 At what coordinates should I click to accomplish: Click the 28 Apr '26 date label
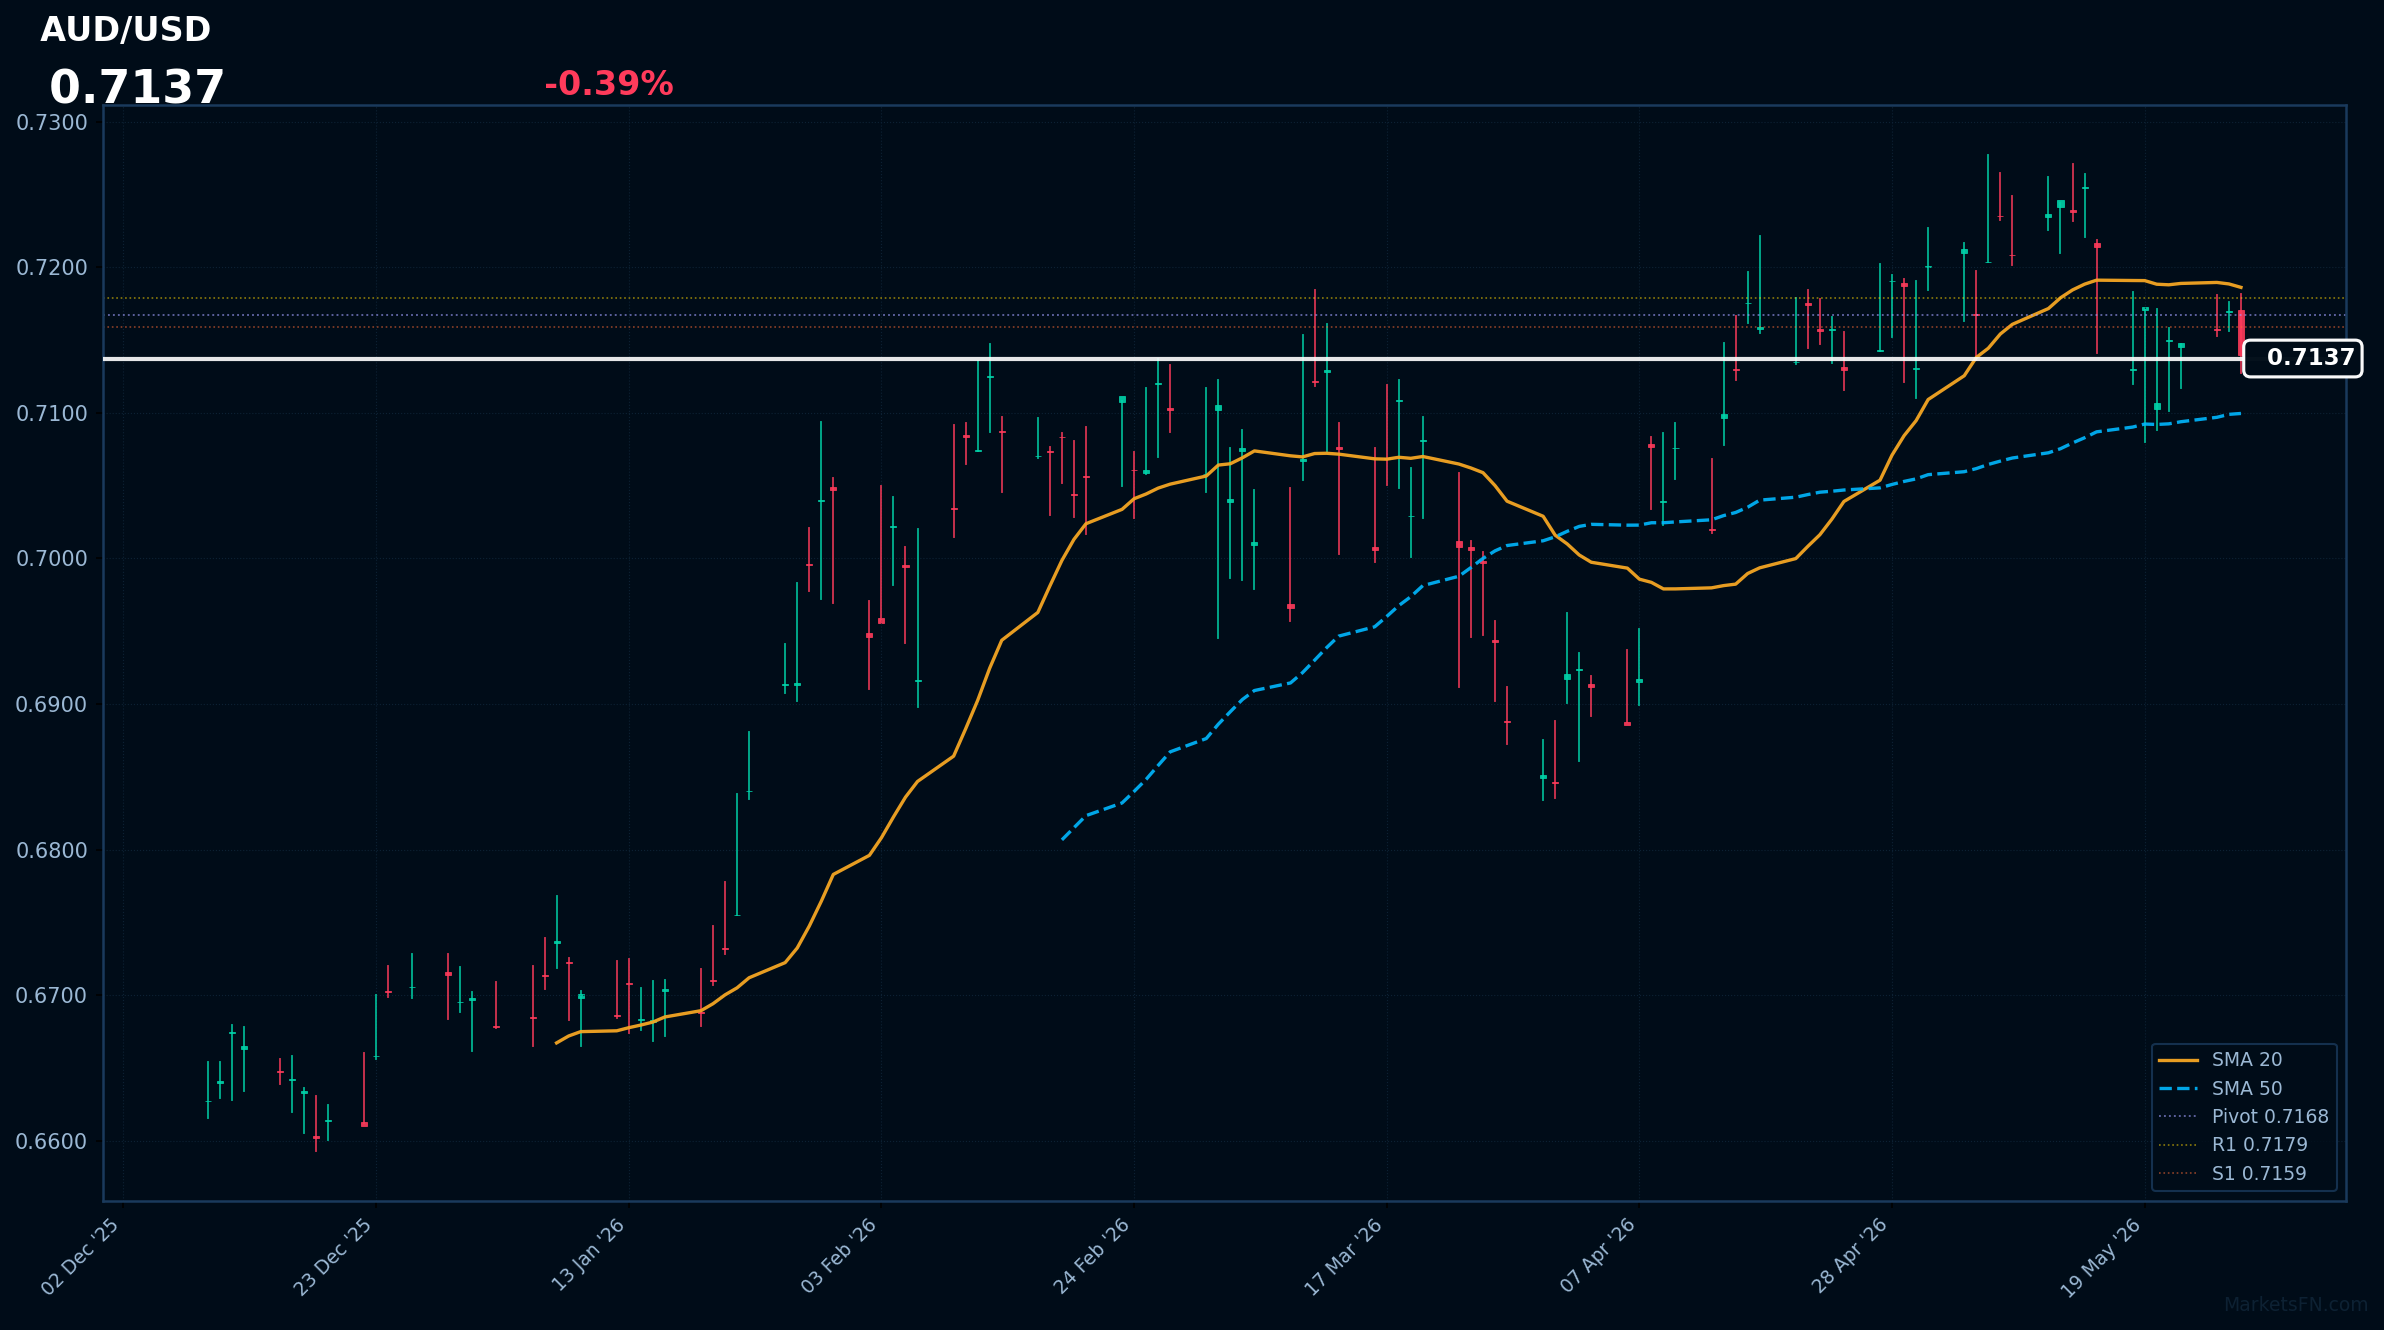(x=1850, y=1257)
